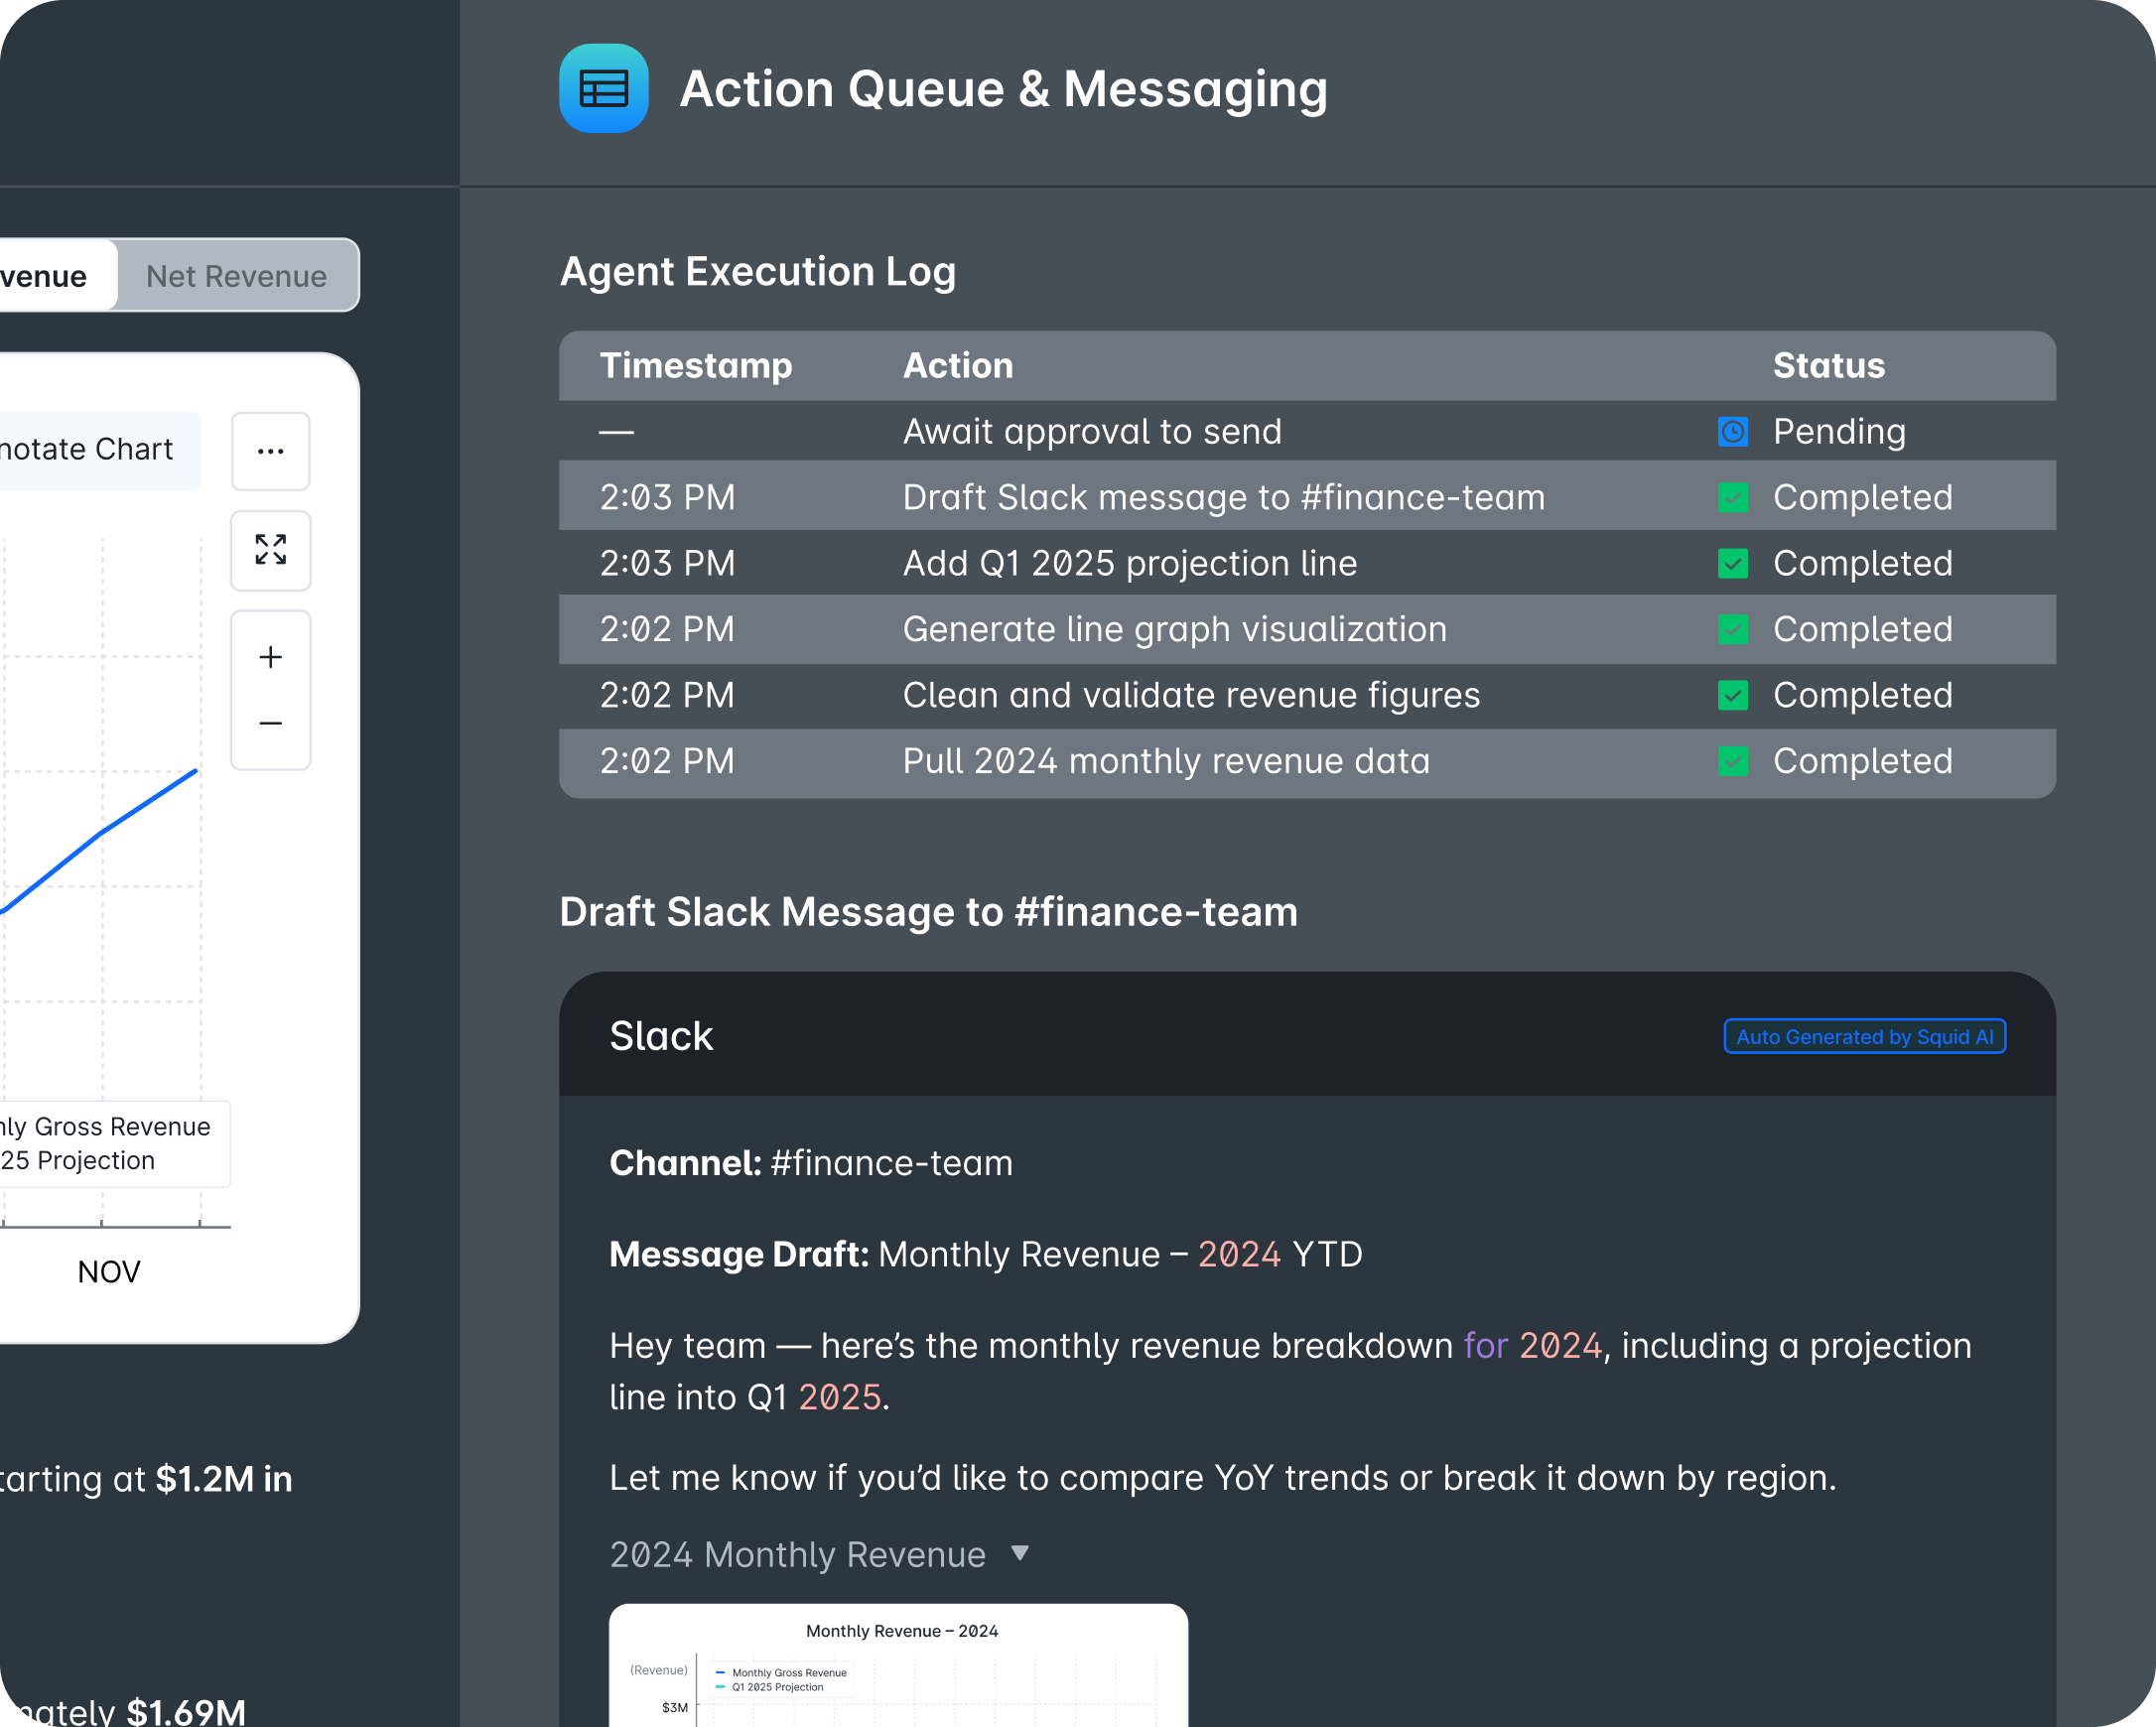This screenshot has width=2156, height=1727.
Task: Click checkbox for Clean and validate revenue figures
Action: pyautogui.click(x=1732, y=696)
